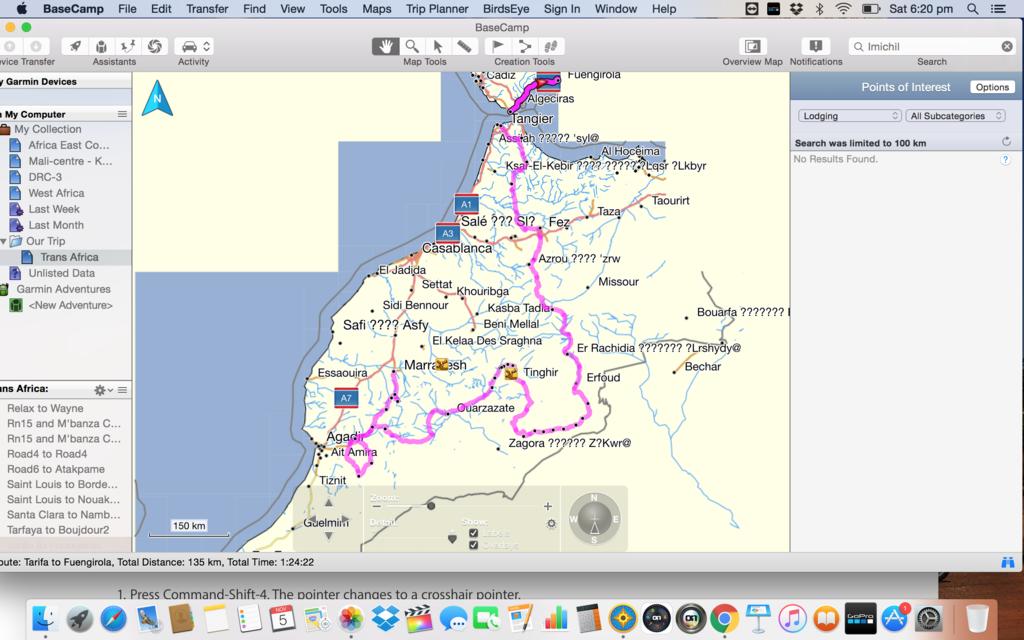Image resolution: width=1024 pixels, height=640 pixels.
Task: Select the Hand pan map tool
Action: pos(385,46)
